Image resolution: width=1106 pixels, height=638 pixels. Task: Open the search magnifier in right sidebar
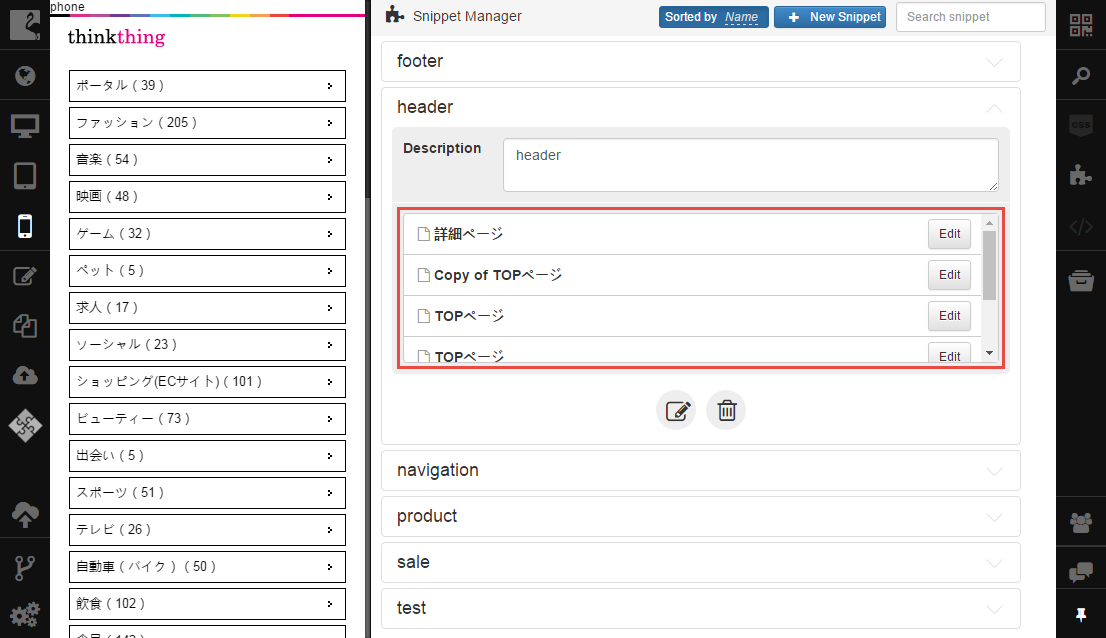(x=1081, y=75)
